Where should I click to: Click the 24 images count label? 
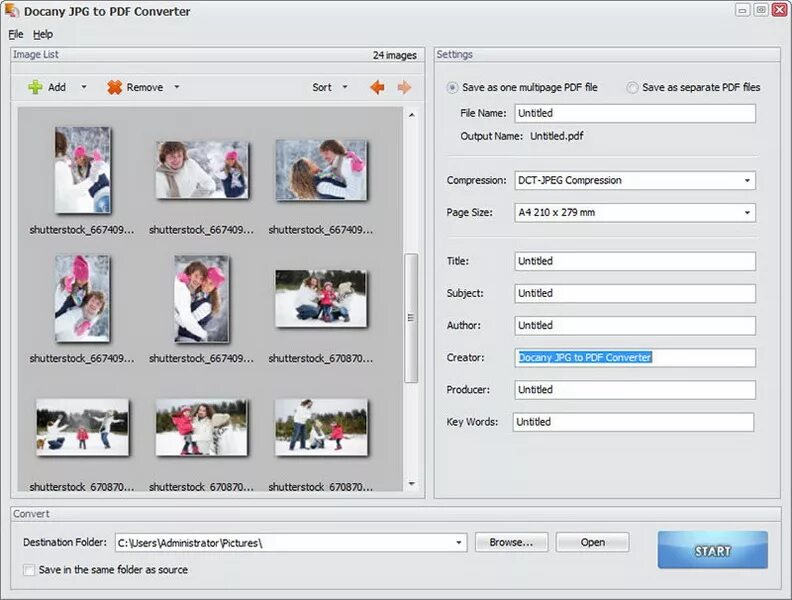[x=394, y=55]
